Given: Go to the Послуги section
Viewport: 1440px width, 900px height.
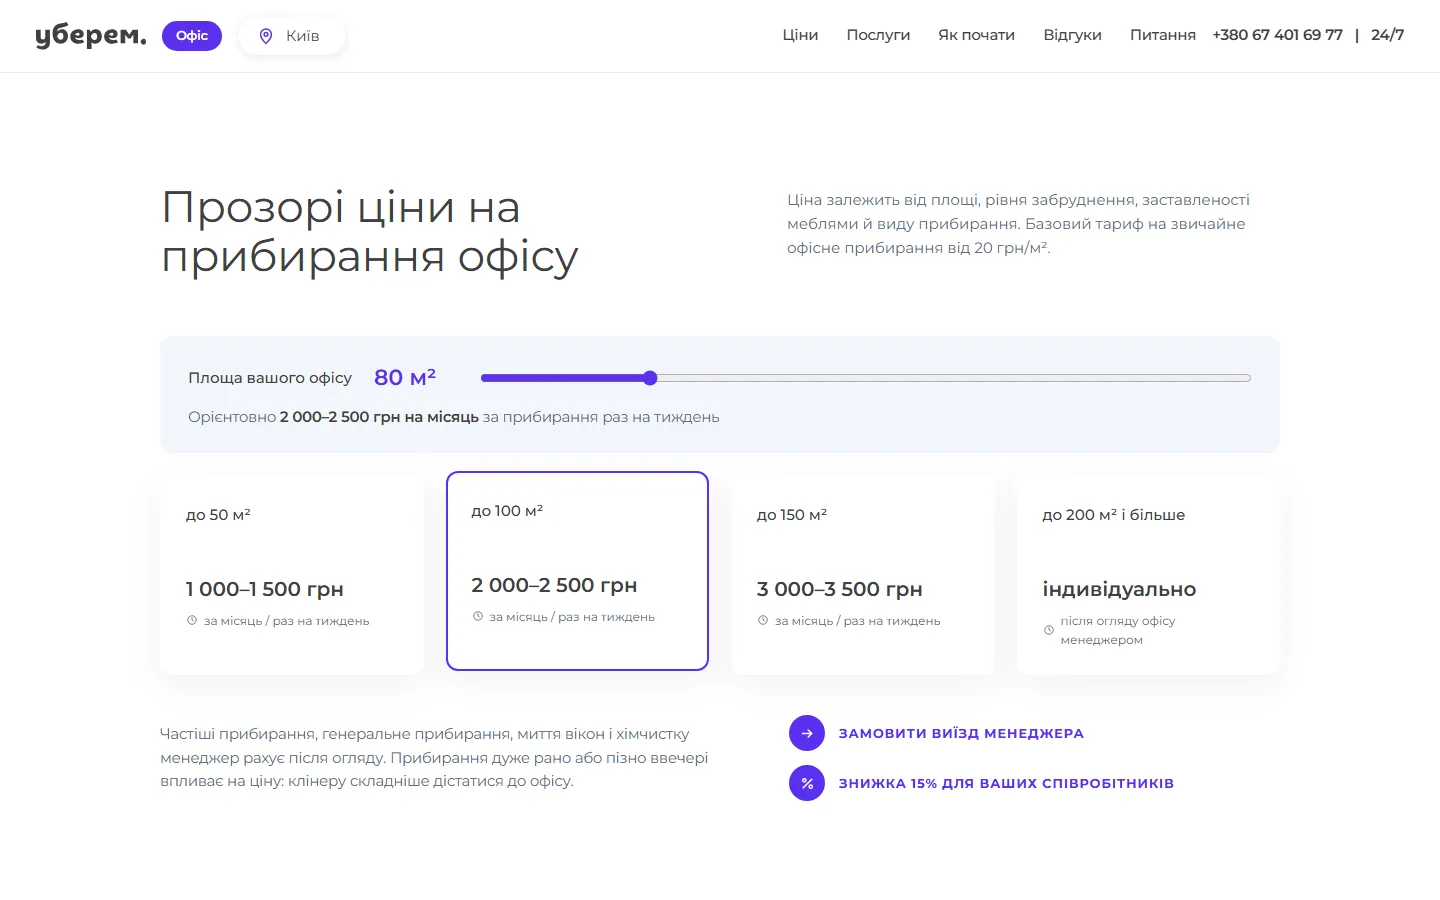Looking at the screenshot, I should [x=878, y=35].
